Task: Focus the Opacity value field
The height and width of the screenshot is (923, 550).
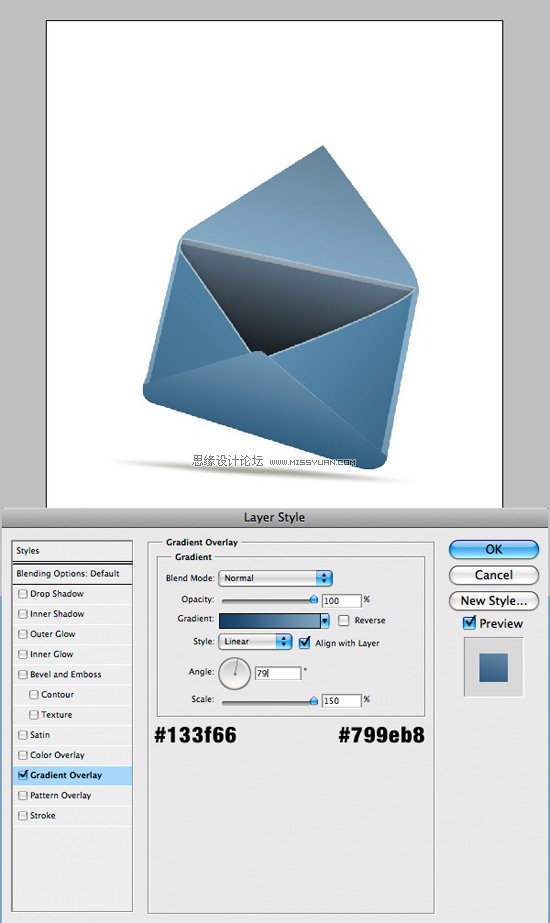Action: coord(342,600)
